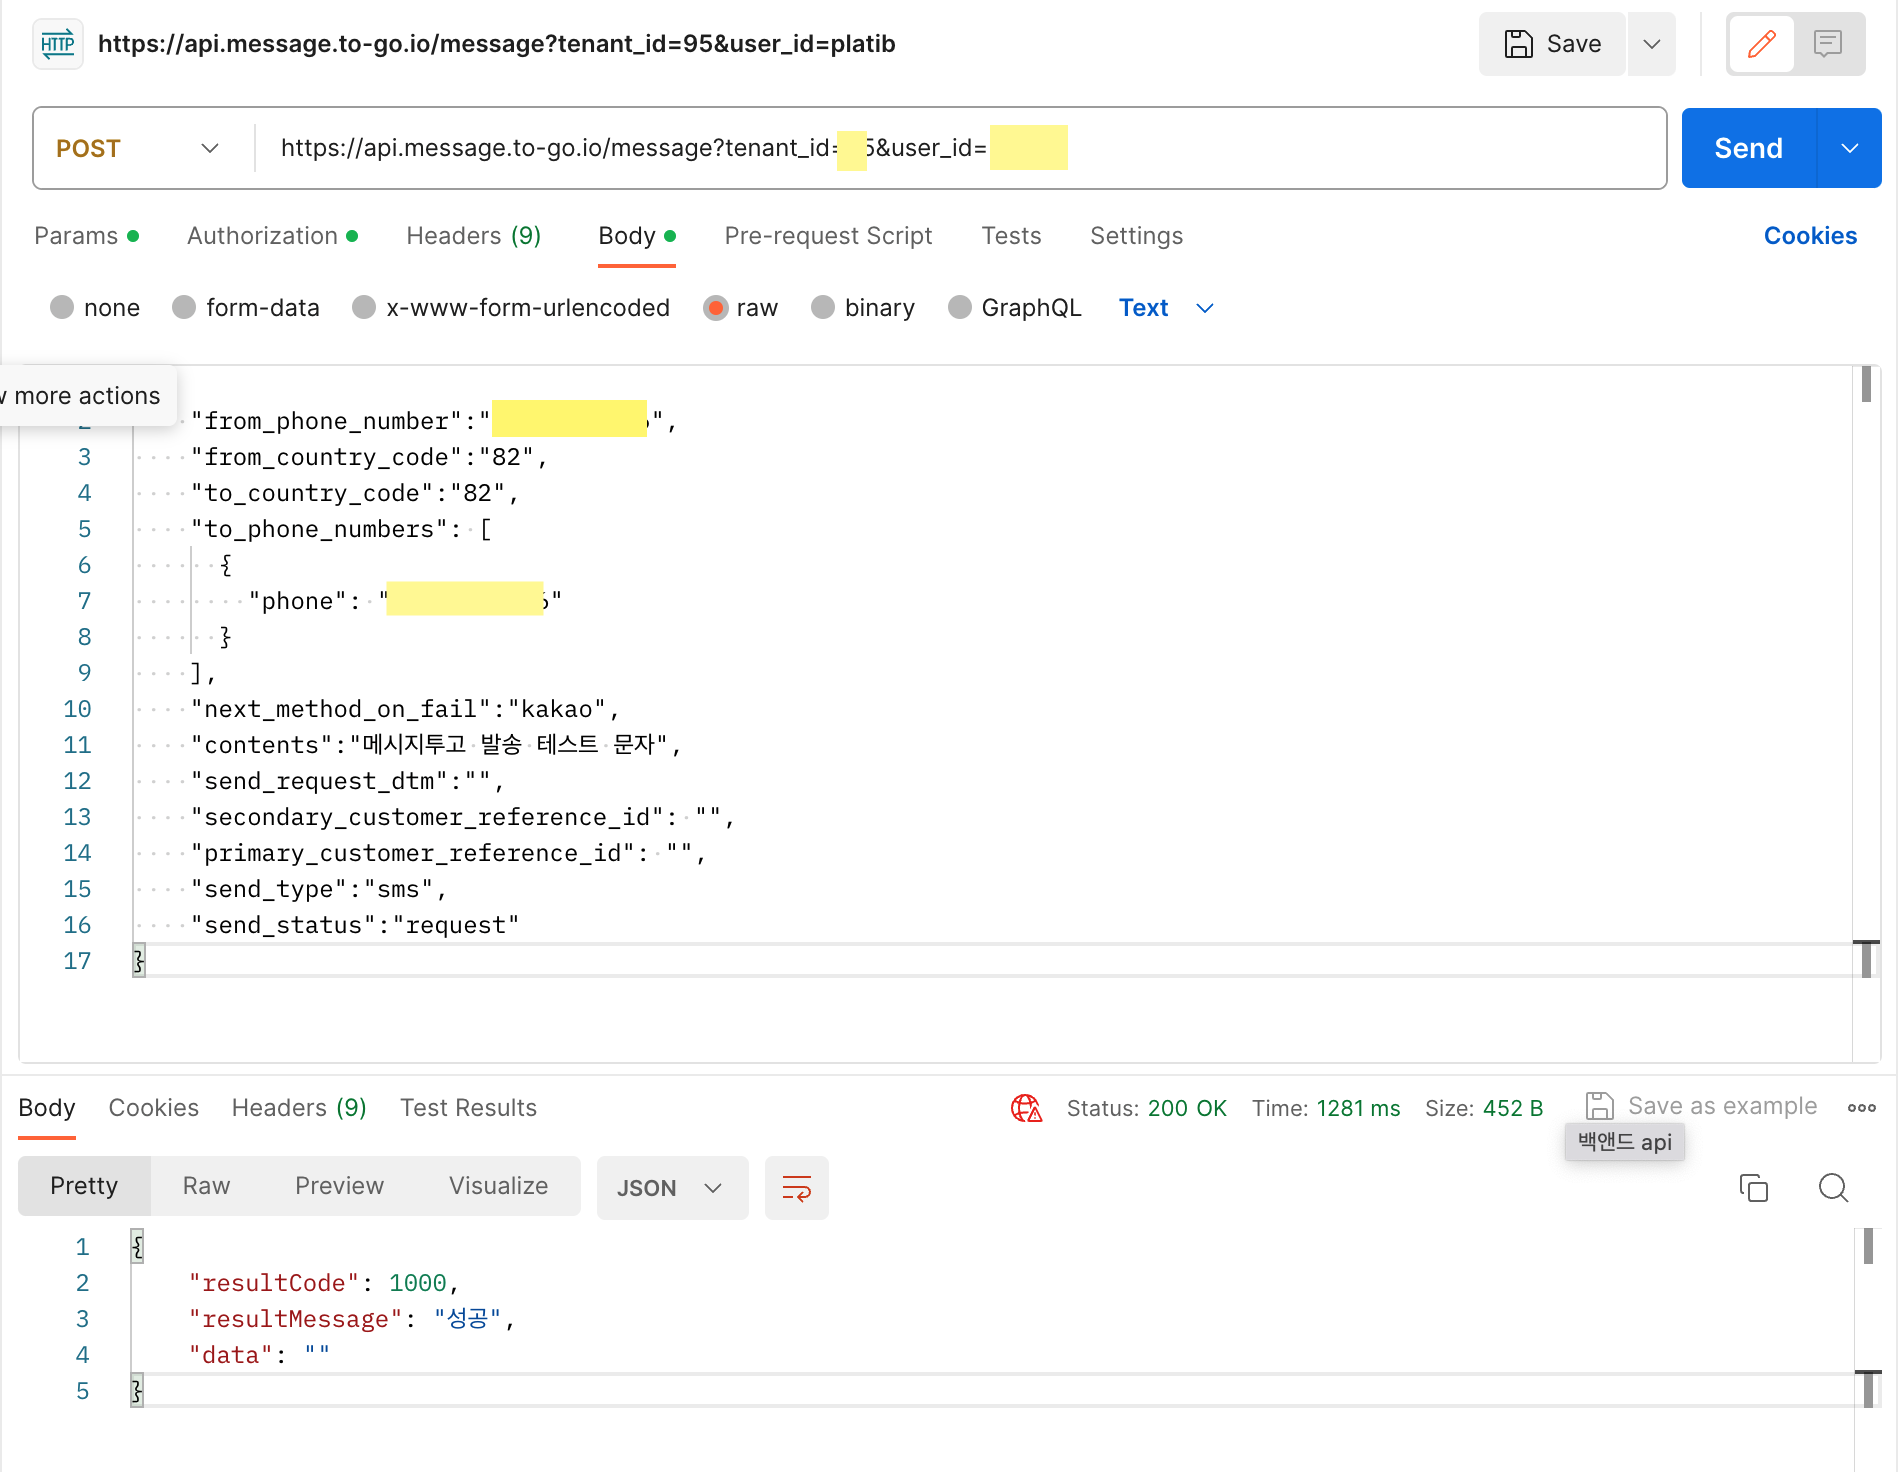Switch response view to Raw
This screenshot has width=1898, height=1472.
(x=206, y=1186)
